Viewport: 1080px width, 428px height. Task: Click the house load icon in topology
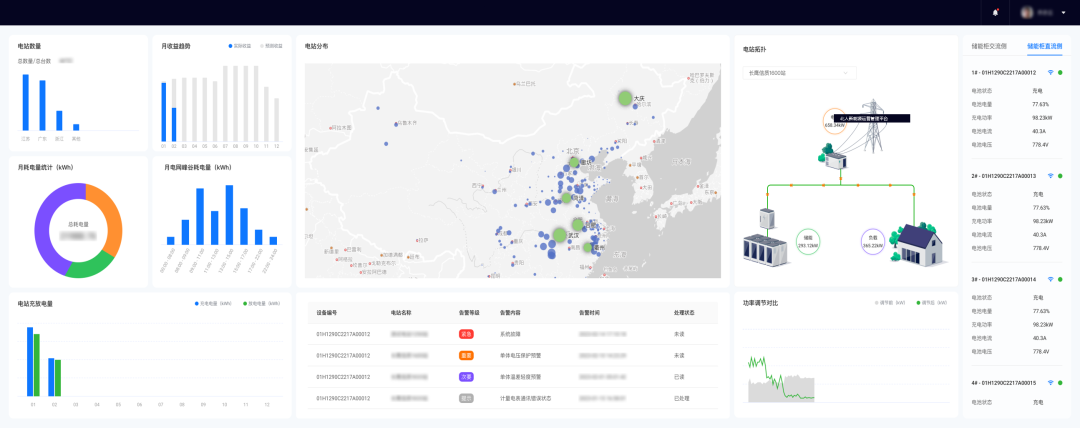(917, 243)
